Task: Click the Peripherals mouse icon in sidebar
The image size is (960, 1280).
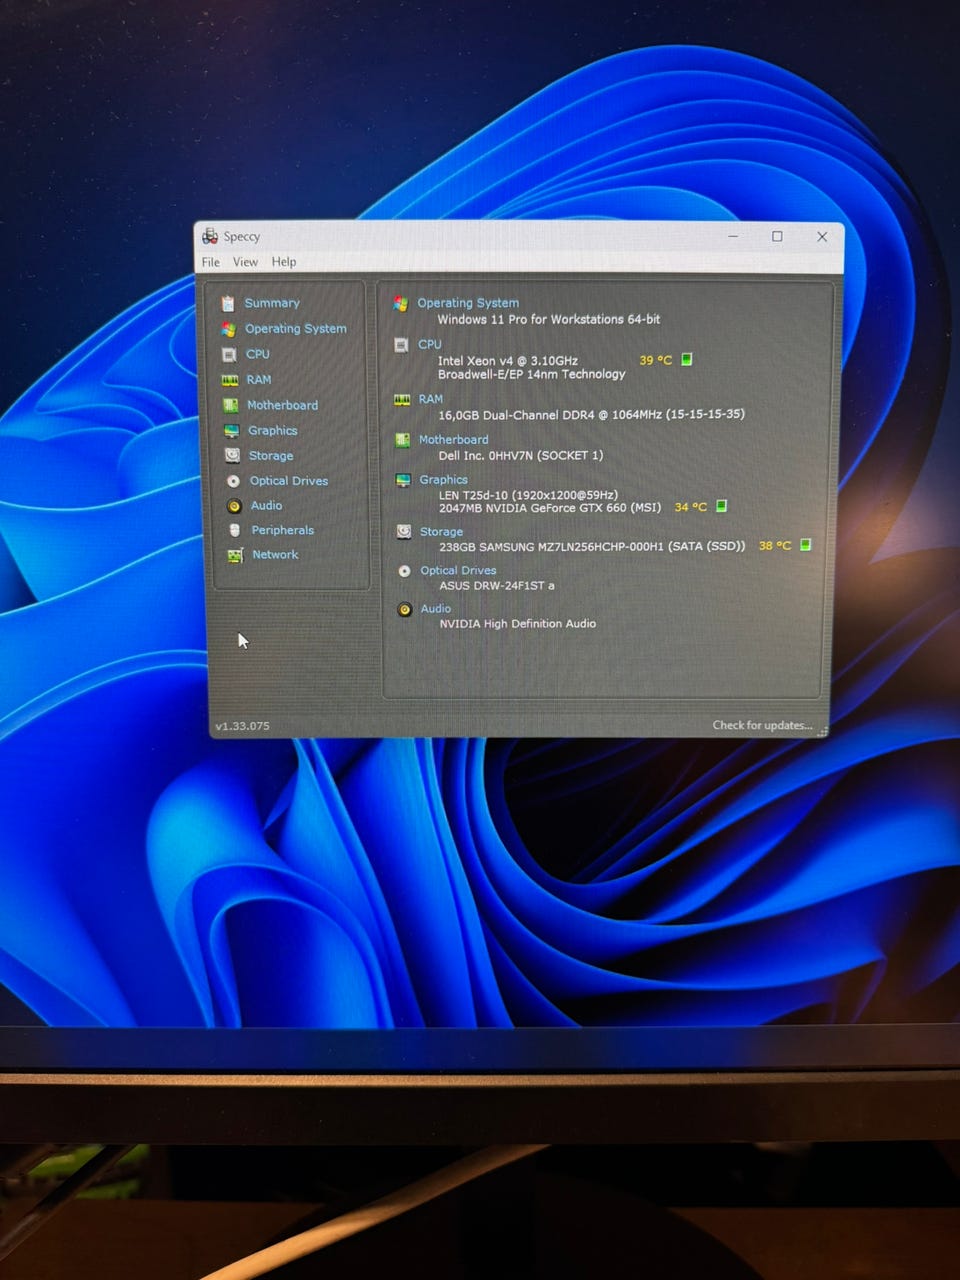Action: point(234,530)
